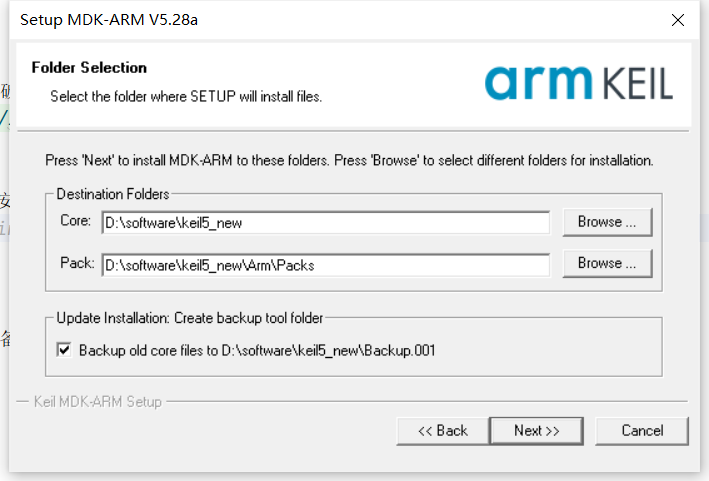Click the arm KEIL logo
This screenshot has width=709, height=481.
[579, 83]
